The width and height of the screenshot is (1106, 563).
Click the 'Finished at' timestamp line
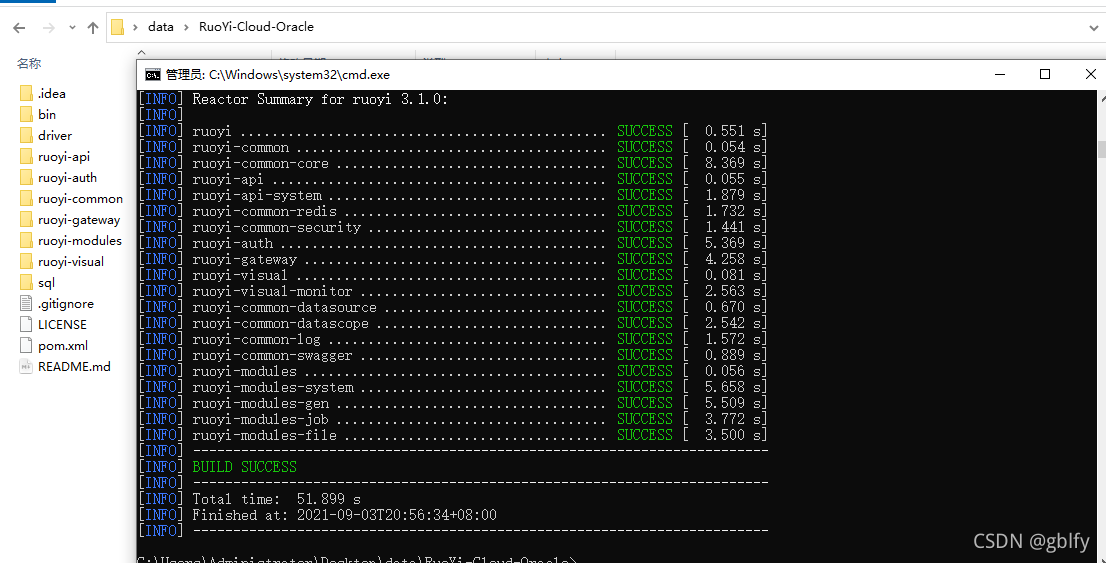[344, 515]
